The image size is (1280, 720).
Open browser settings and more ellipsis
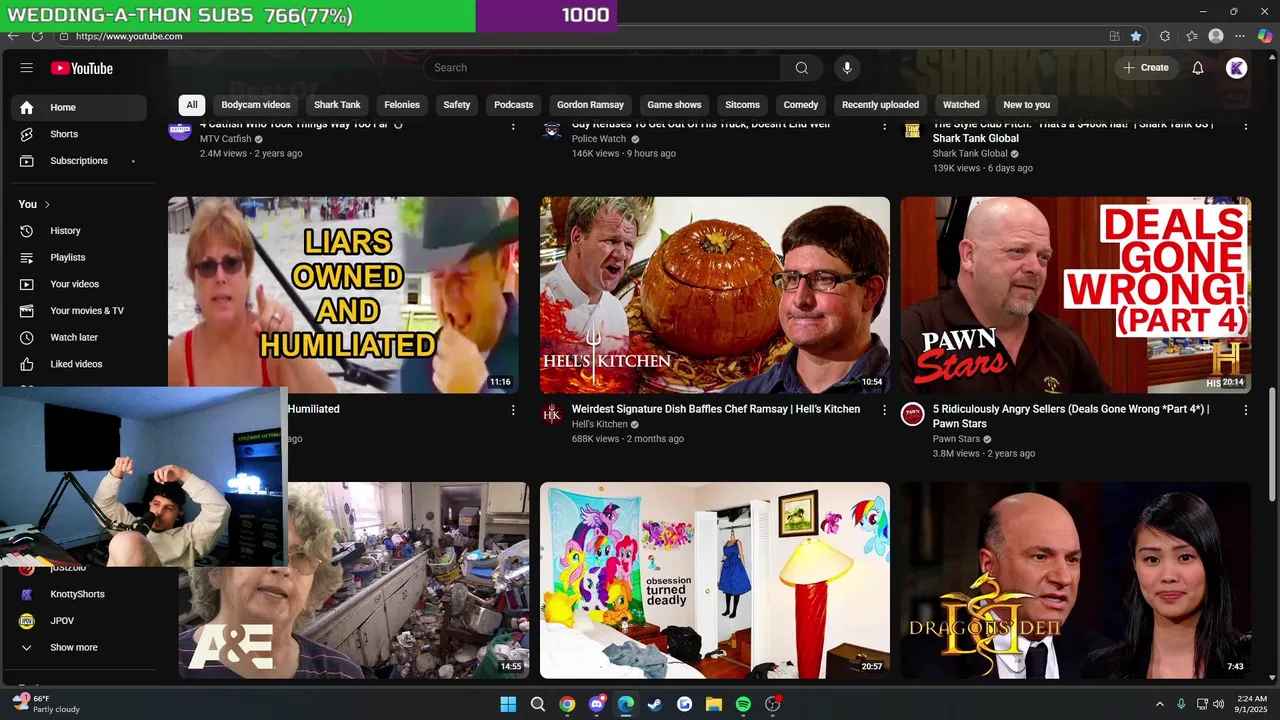[1240, 36]
